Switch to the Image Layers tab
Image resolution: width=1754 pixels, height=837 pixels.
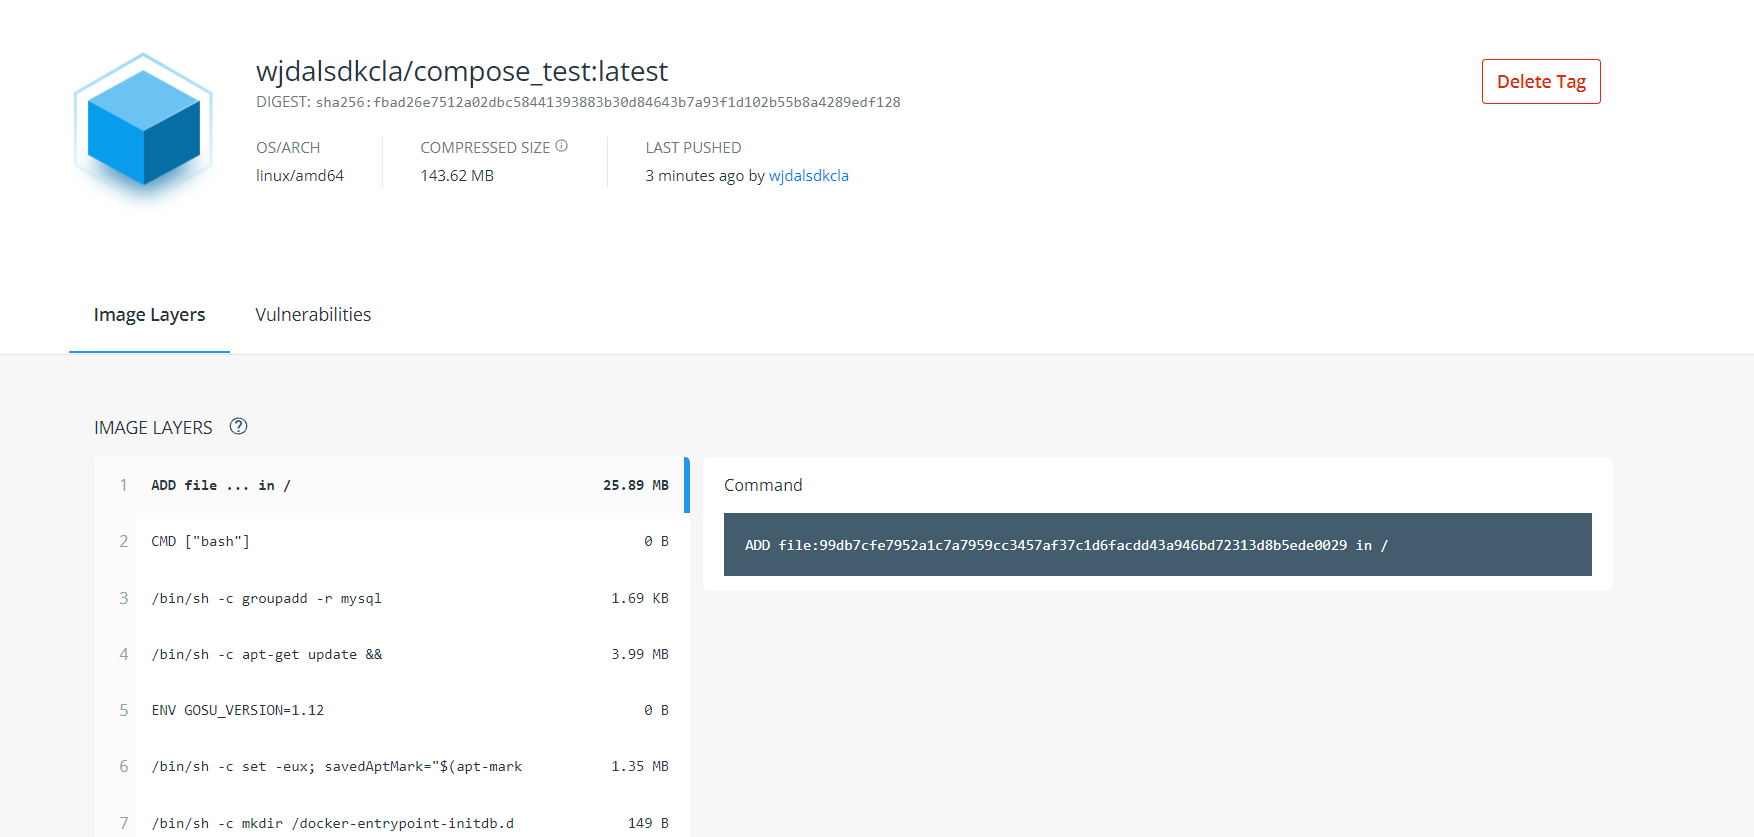tap(149, 315)
